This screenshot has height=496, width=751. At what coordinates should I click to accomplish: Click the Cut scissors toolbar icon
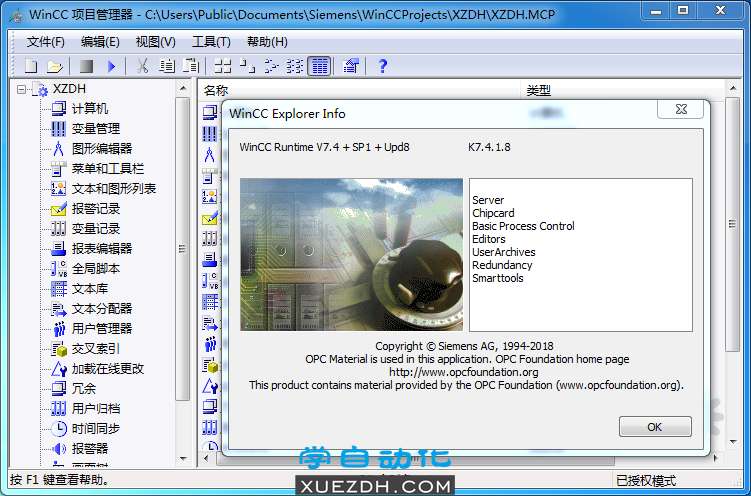142,66
